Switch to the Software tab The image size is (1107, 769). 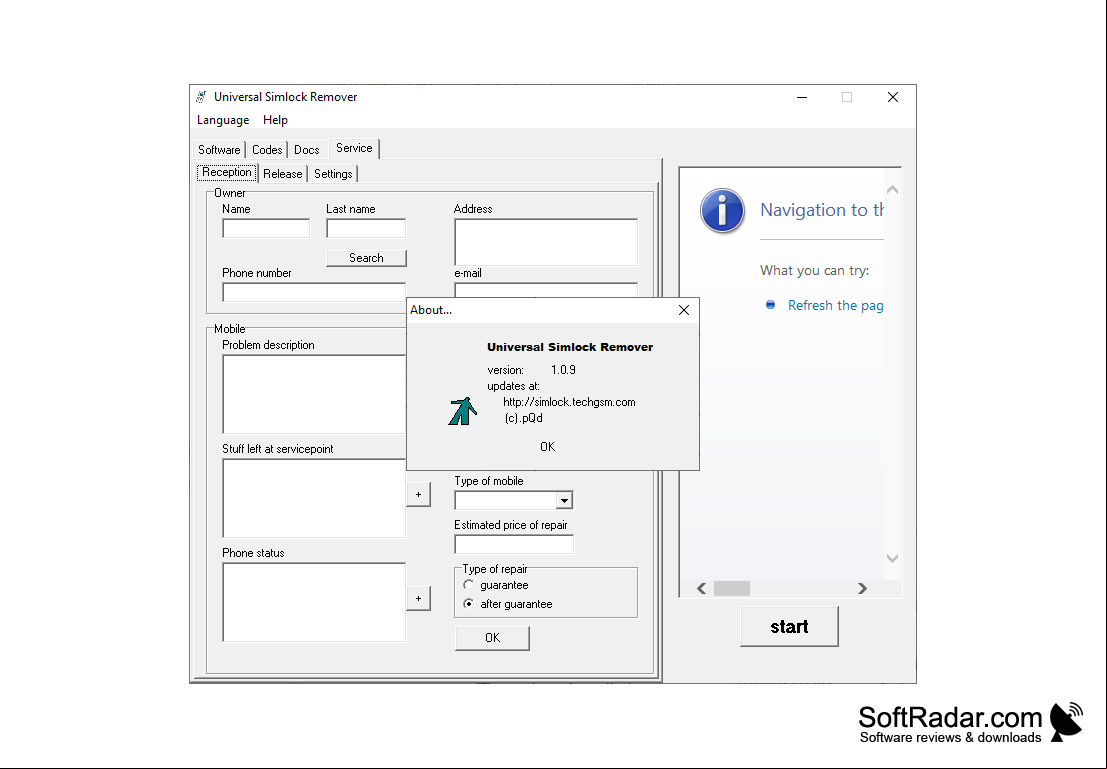(219, 150)
